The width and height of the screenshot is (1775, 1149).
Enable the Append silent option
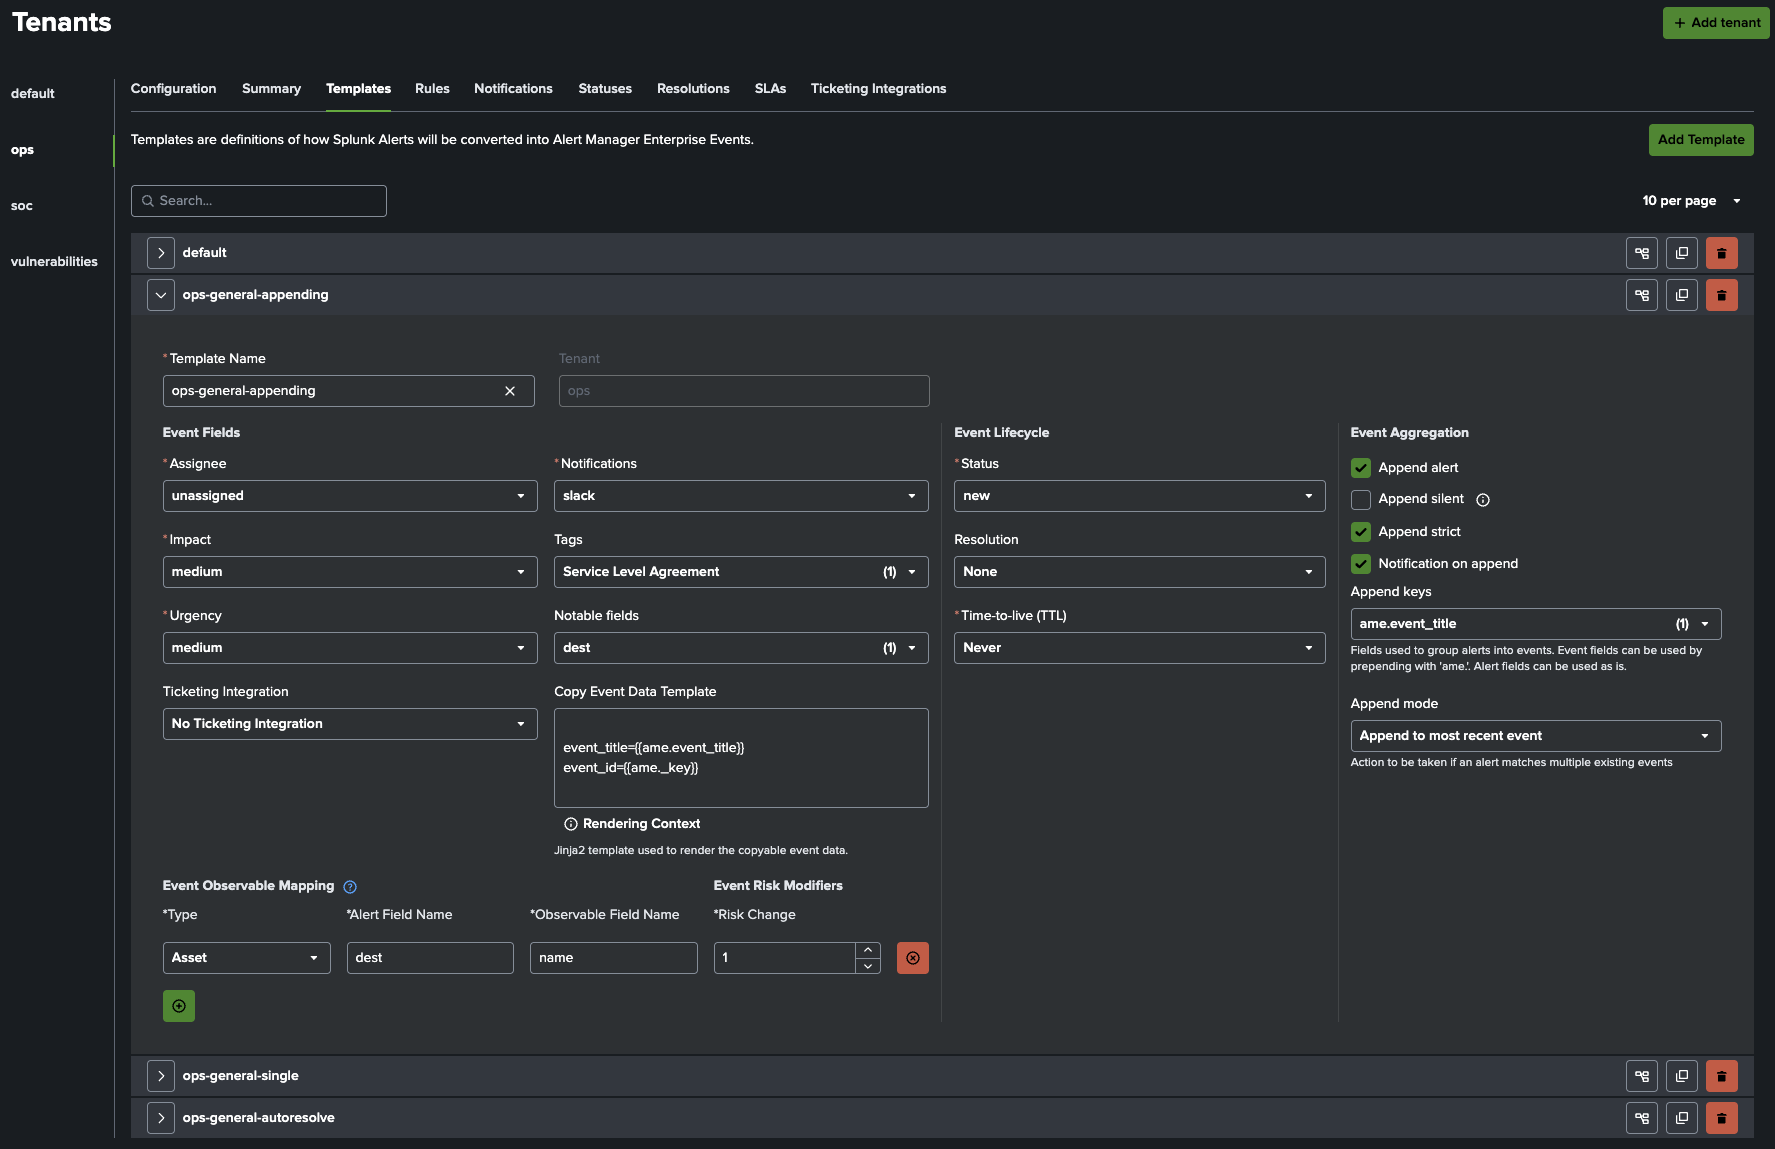coord(1361,499)
